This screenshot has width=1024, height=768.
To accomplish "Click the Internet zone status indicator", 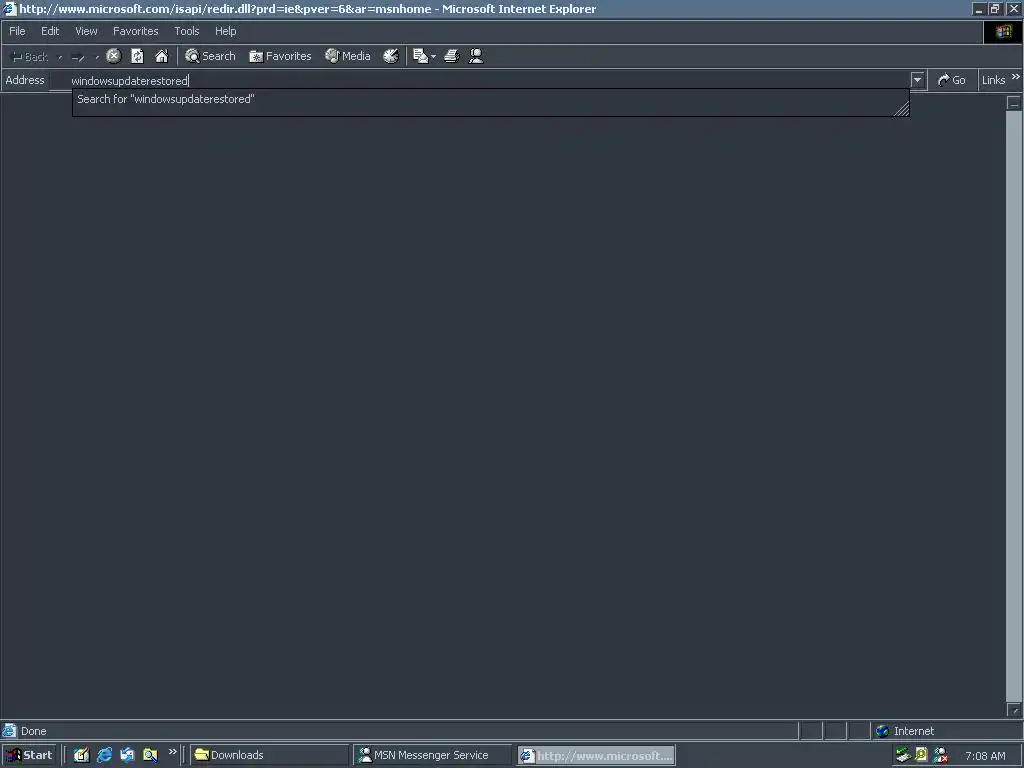I will pyautogui.click(x=905, y=731).
